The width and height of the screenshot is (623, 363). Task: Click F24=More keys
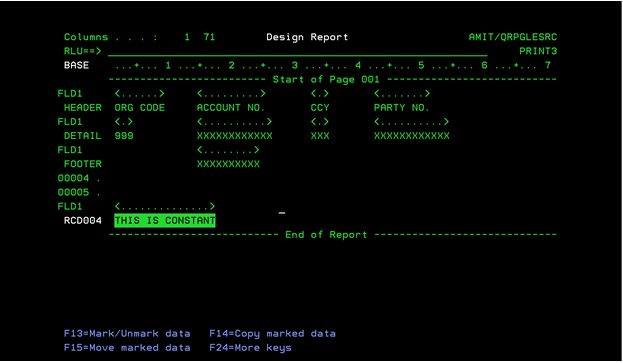pyautogui.click(x=250, y=348)
